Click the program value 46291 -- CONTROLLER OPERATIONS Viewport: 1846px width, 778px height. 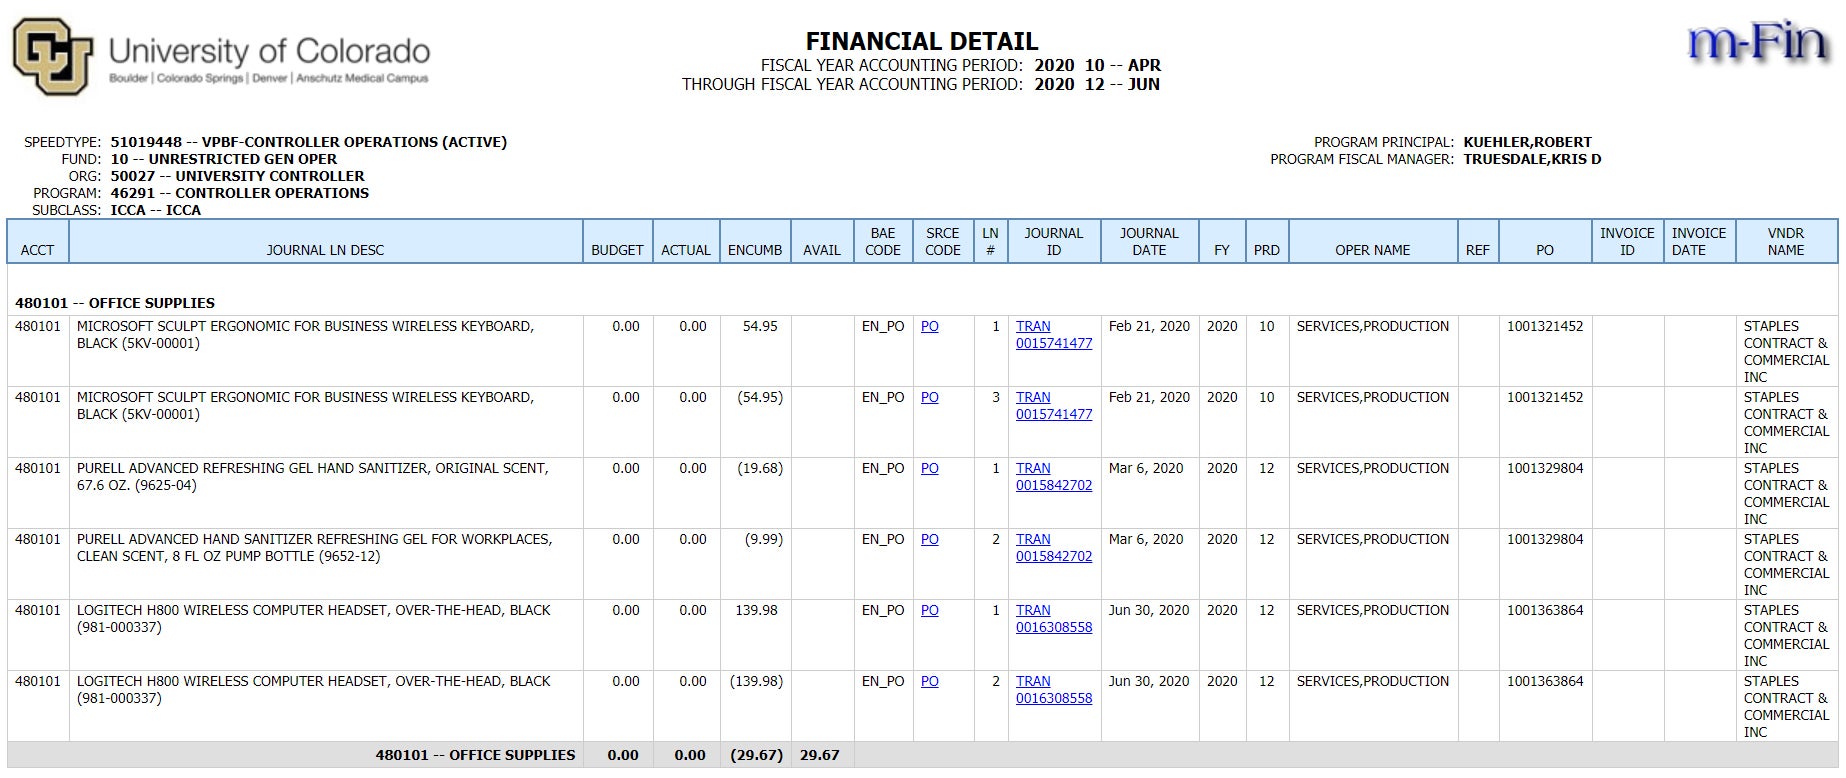click(240, 193)
